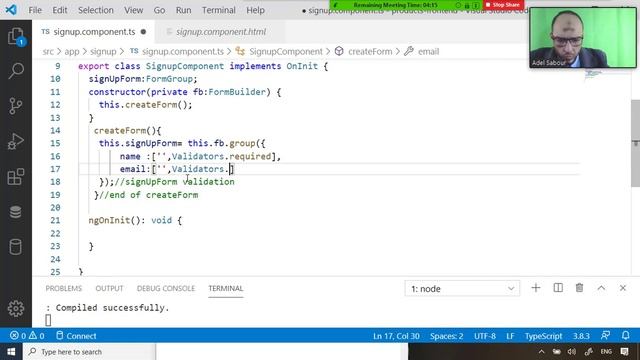
Task: Switch to signup.component.ts tab
Action: coord(94,32)
